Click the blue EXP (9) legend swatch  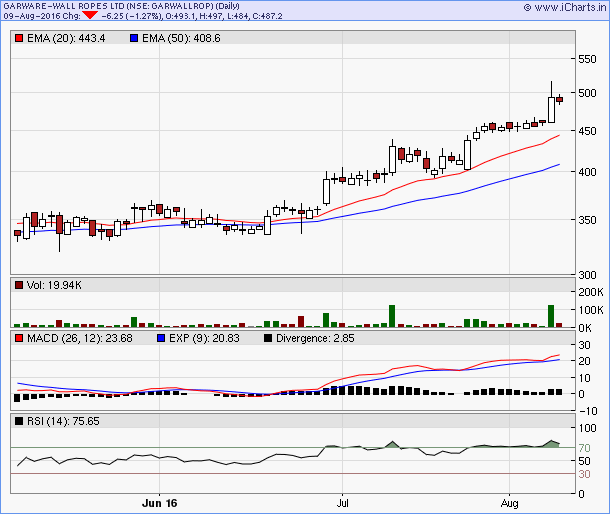pyautogui.click(x=161, y=338)
